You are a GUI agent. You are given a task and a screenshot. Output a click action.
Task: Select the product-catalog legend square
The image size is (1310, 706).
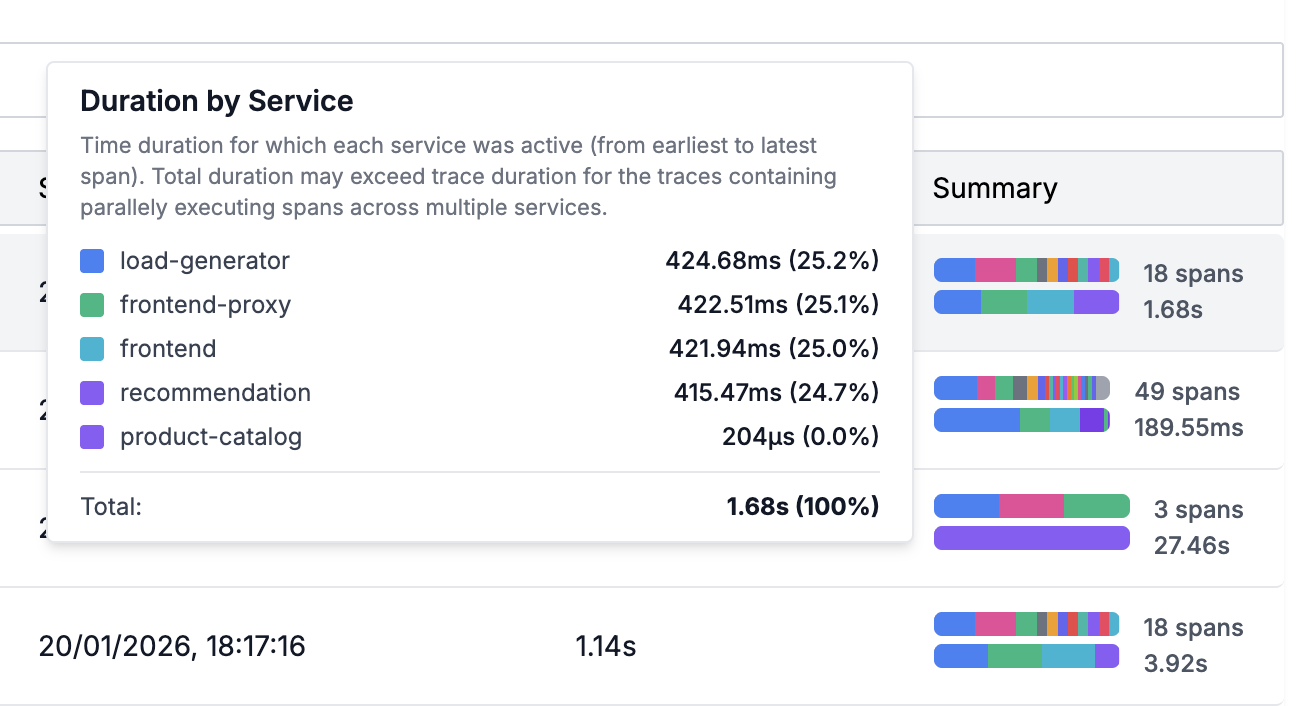coord(91,436)
